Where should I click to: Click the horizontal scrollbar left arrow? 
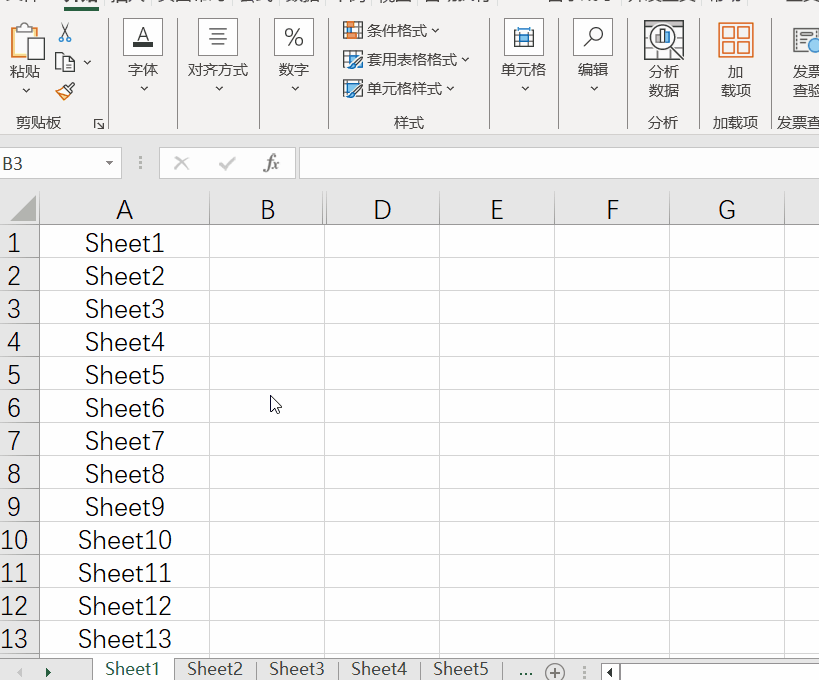(610, 672)
